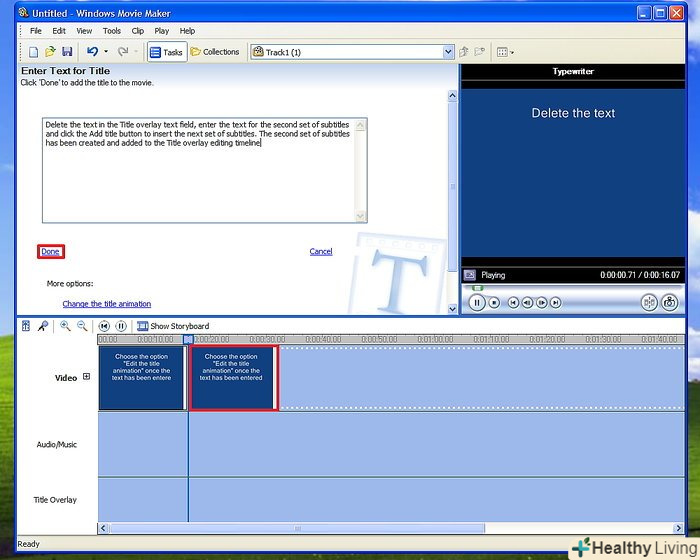Switch view with Show Storyboard
This screenshot has height=560, width=700.
point(173,326)
